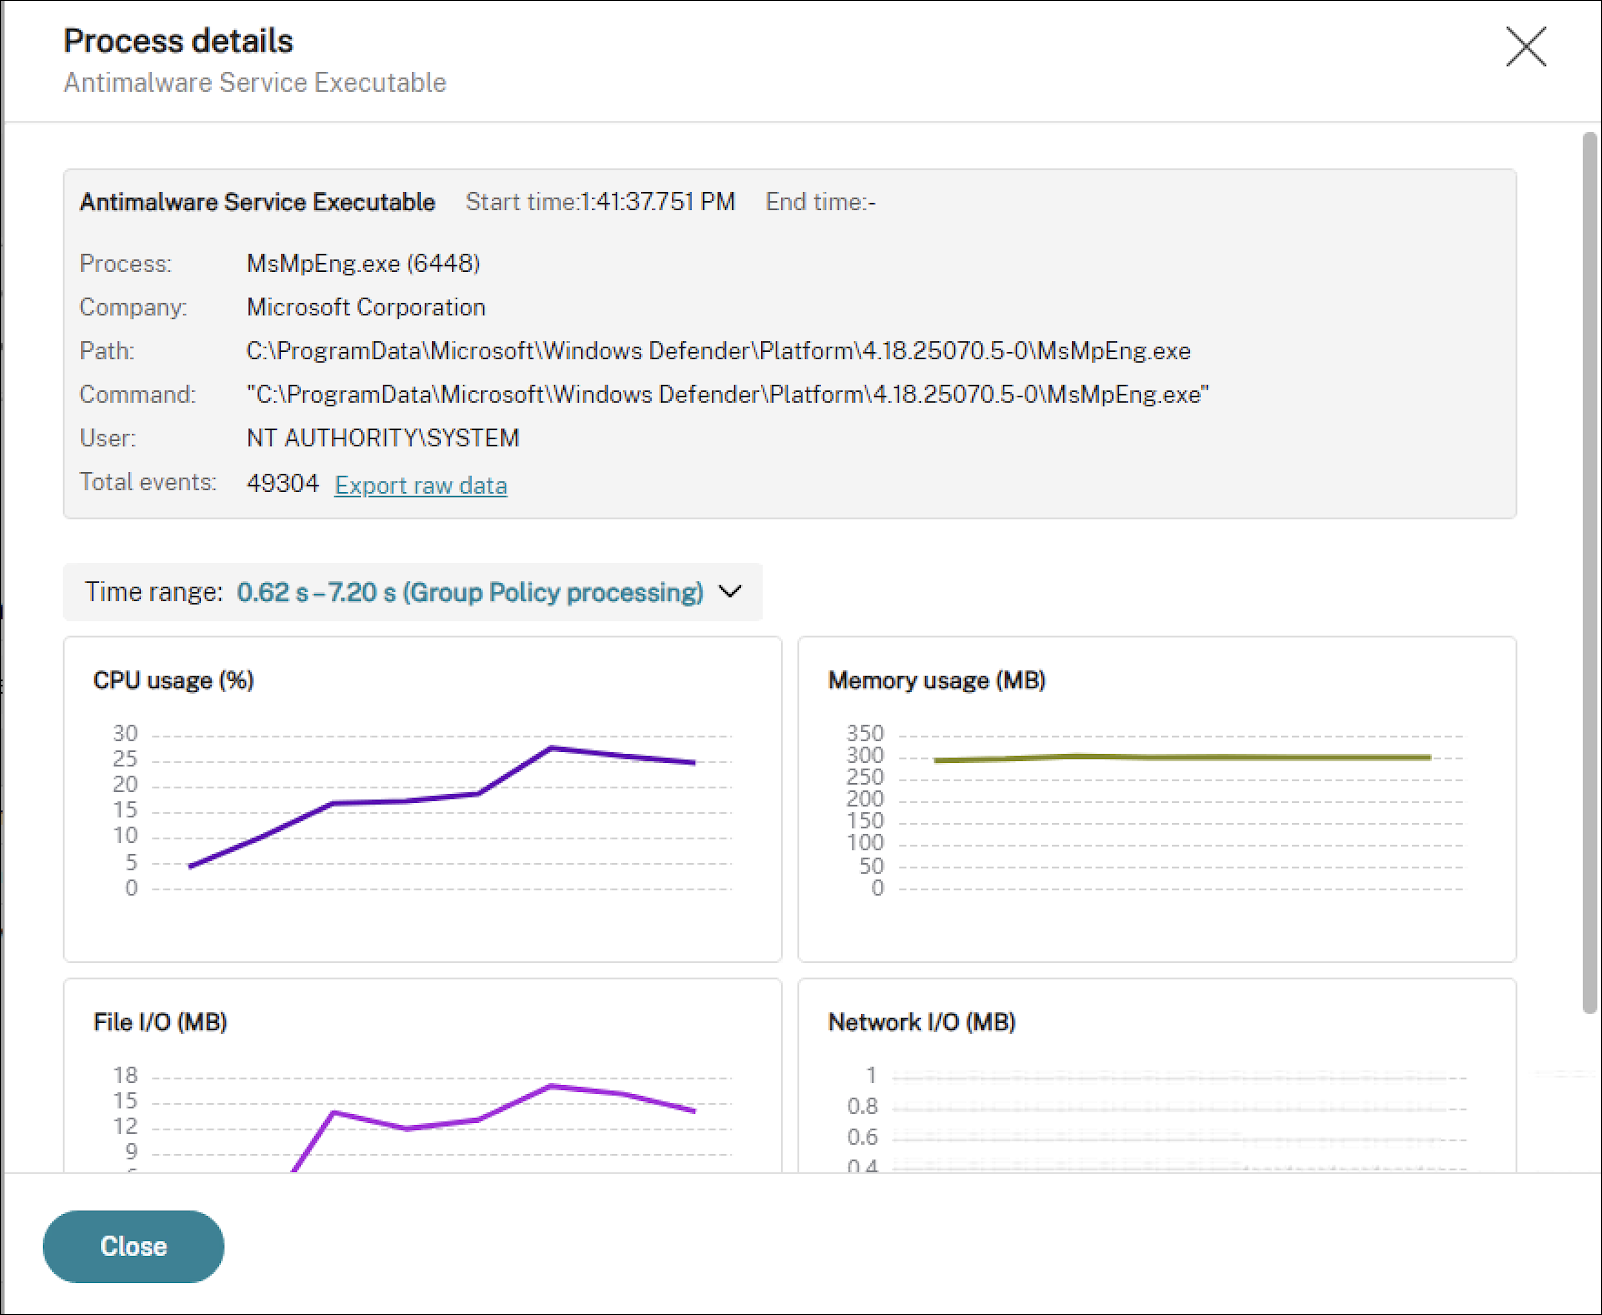Click the NT AUTHORITY\SYSTEM user value

pos(382,438)
